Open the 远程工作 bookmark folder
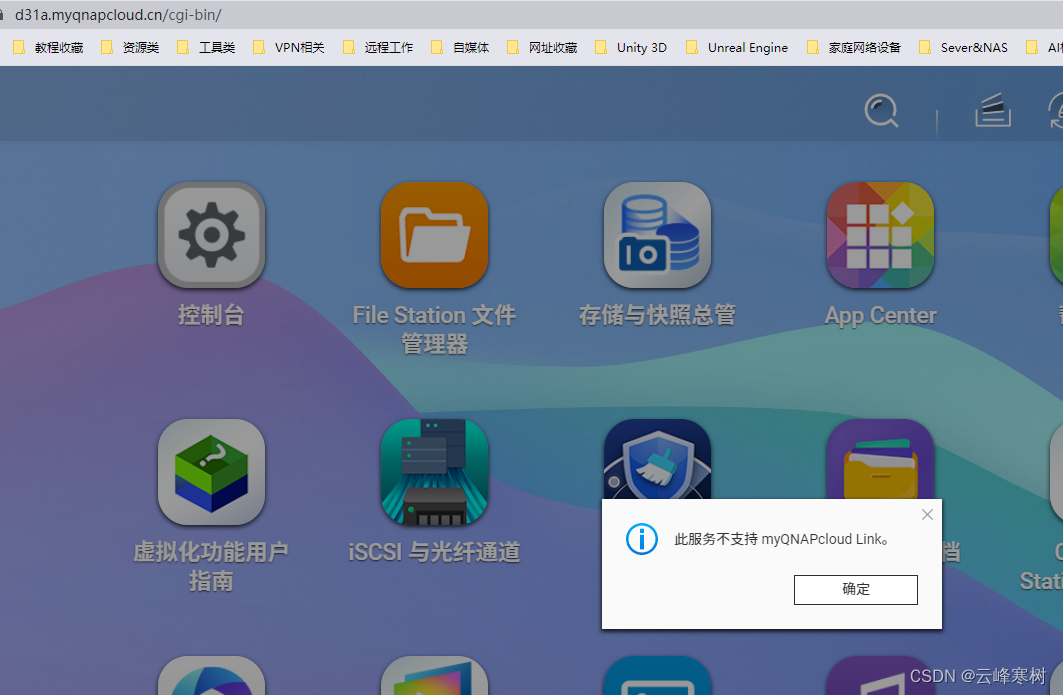Image resolution: width=1063 pixels, height=695 pixels. click(x=378, y=47)
